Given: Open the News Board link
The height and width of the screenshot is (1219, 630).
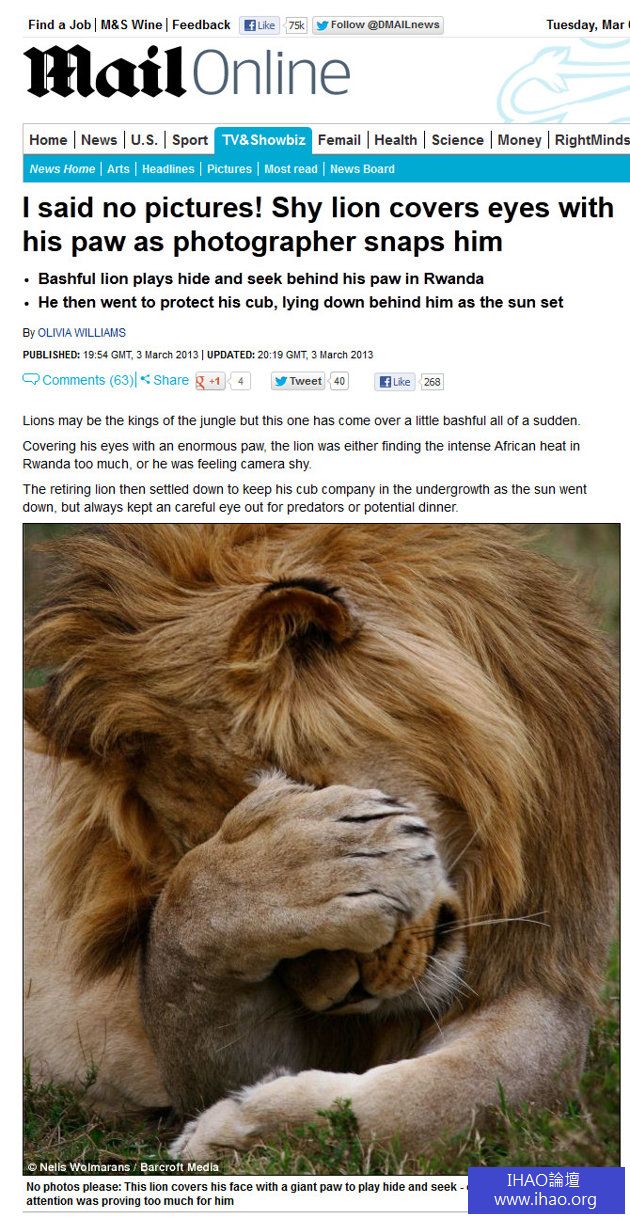Looking at the screenshot, I should point(362,169).
